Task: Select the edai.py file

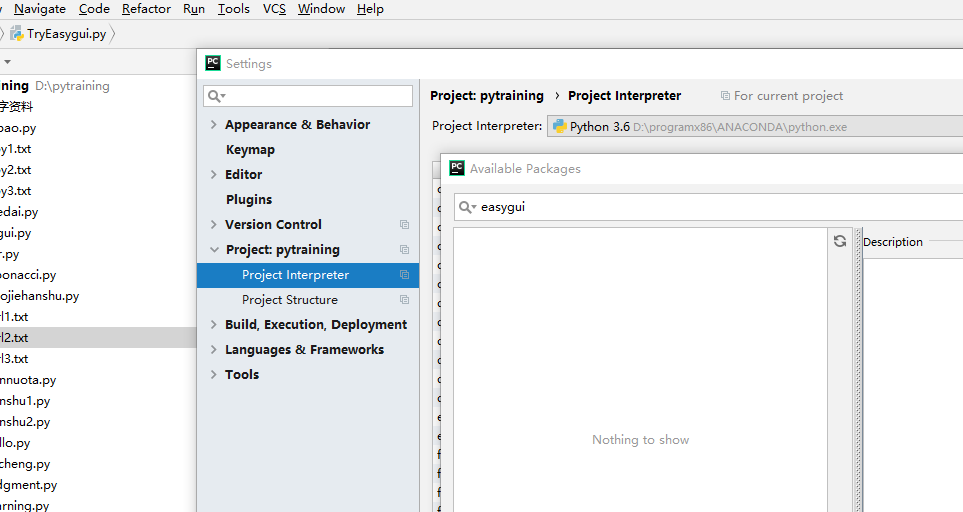Action: point(19,212)
